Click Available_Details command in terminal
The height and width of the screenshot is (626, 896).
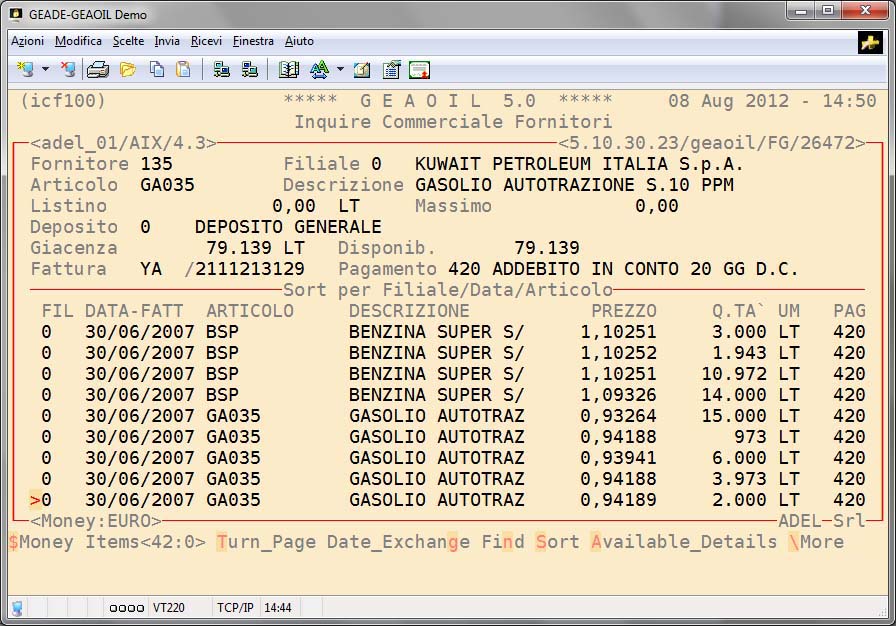click(683, 542)
